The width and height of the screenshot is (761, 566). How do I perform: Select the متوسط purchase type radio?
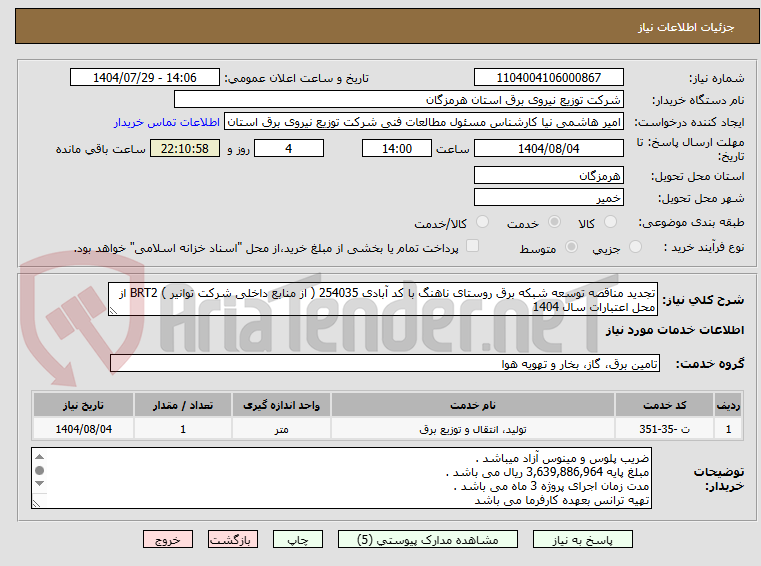coord(571,247)
